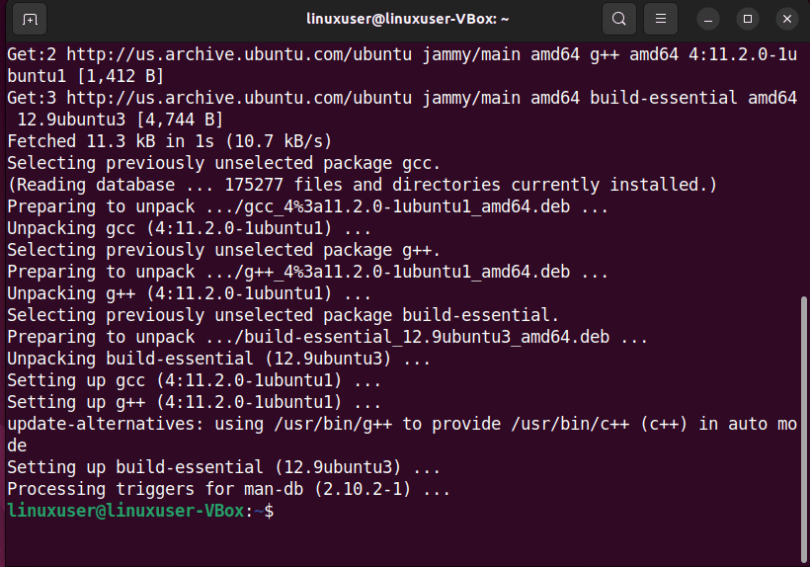
Task: Minimize the terminal window
Action: click(x=708, y=20)
